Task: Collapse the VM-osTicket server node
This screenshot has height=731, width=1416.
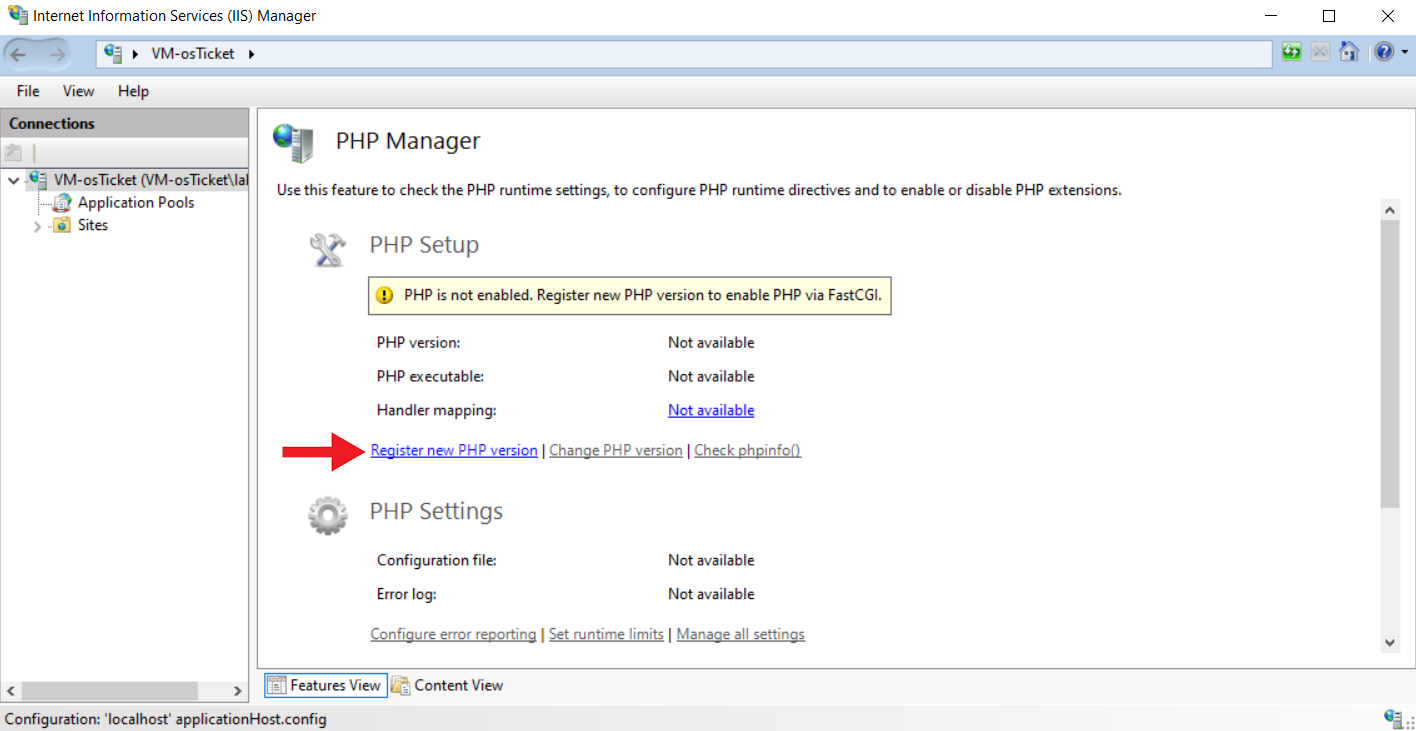Action: [x=12, y=181]
